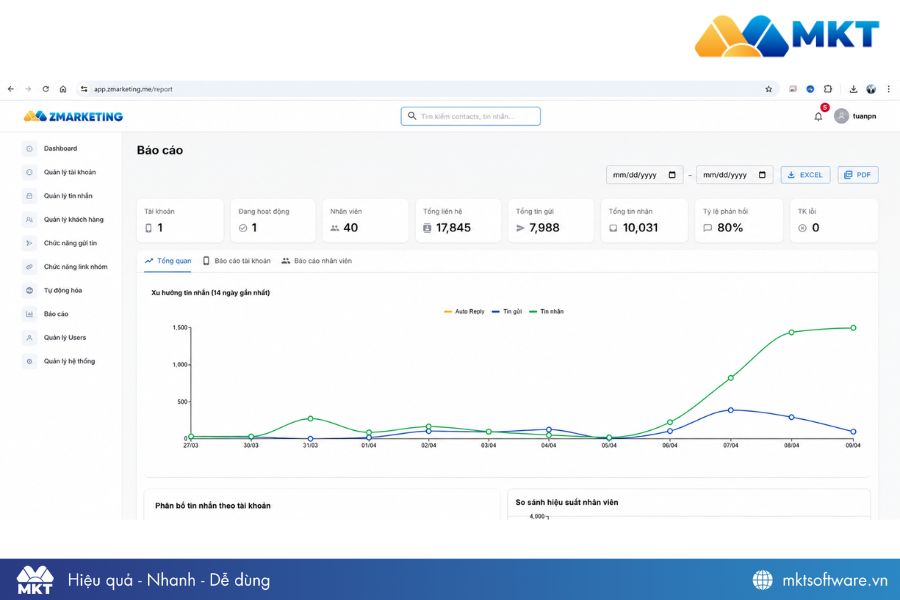Open browser home icon

click(63, 89)
